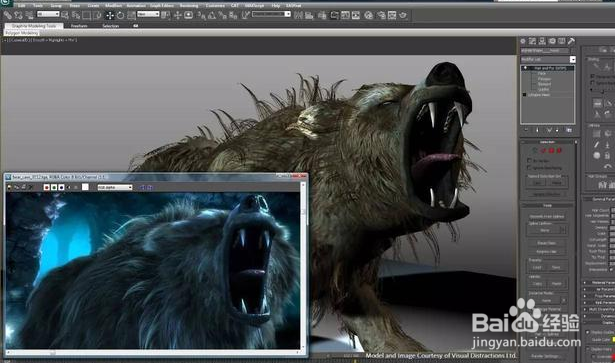The height and width of the screenshot is (363, 615).
Task: Open RGB Alpha channel dropdown in render window
Action: point(115,187)
